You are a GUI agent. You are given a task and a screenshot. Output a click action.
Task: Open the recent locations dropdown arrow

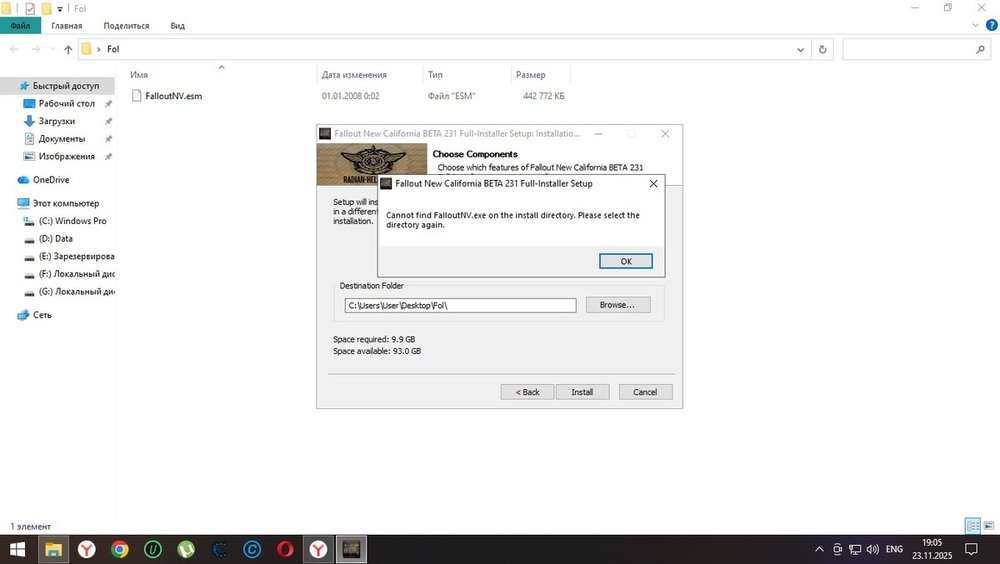52,49
